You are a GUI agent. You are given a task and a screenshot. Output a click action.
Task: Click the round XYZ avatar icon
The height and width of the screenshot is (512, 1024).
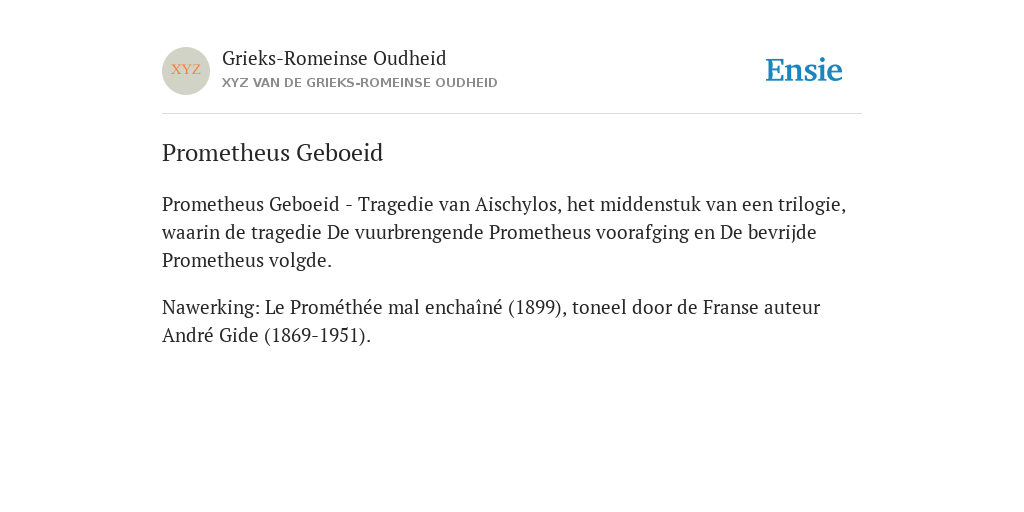click(186, 71)
